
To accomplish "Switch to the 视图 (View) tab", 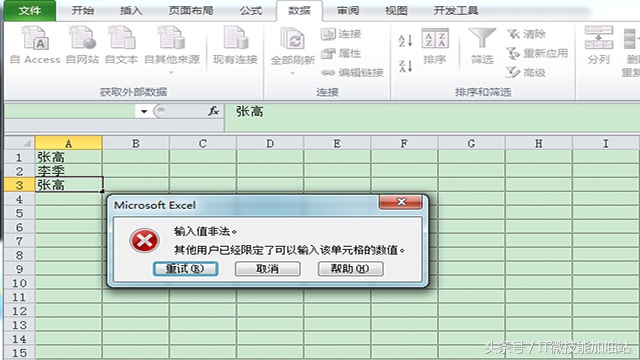I will 396,11.
